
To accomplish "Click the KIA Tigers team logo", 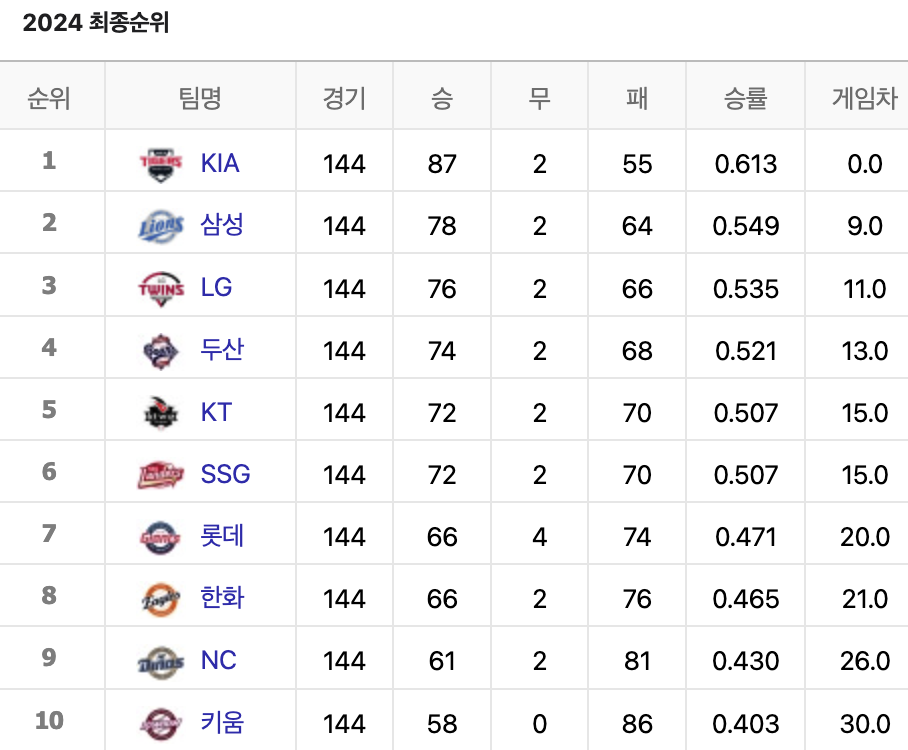I will 161,164.
